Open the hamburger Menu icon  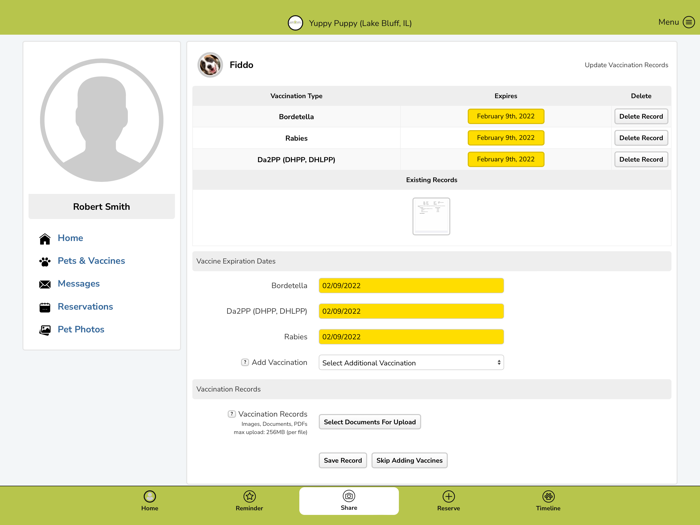point(689,22)
